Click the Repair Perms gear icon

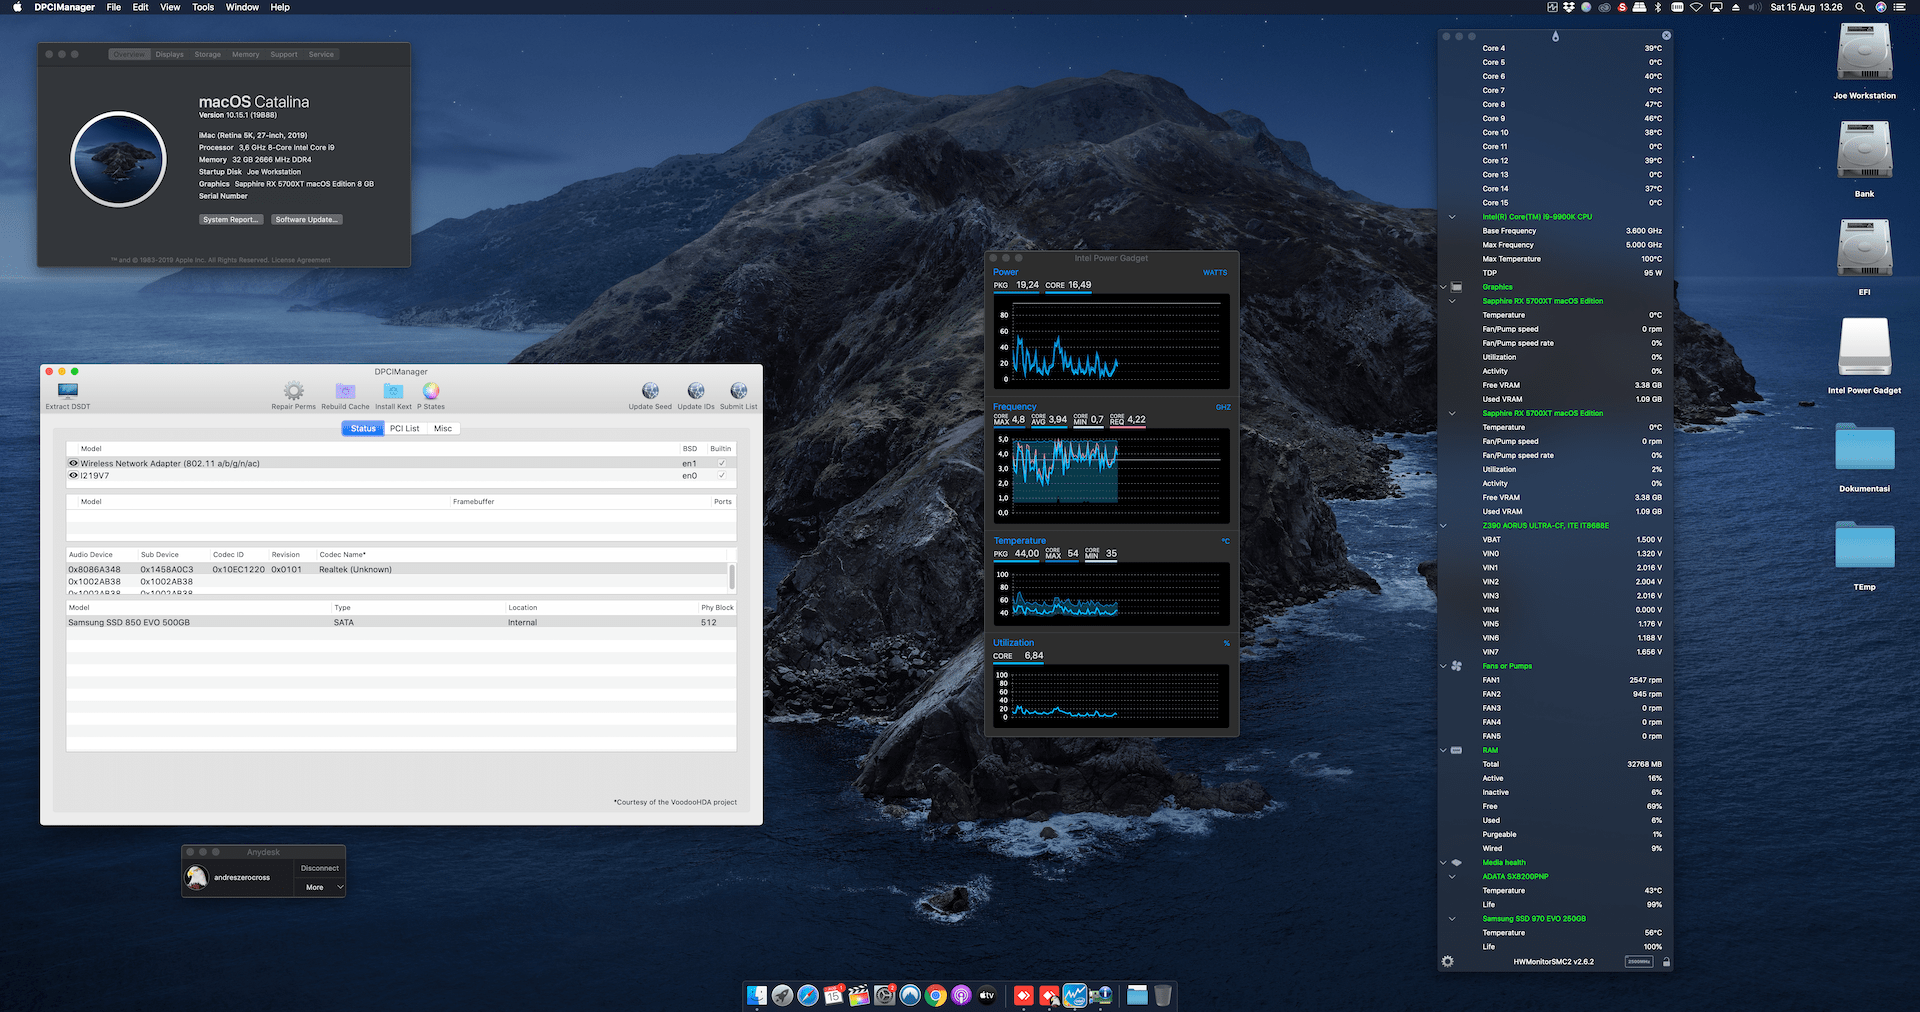tap(293, 390)
